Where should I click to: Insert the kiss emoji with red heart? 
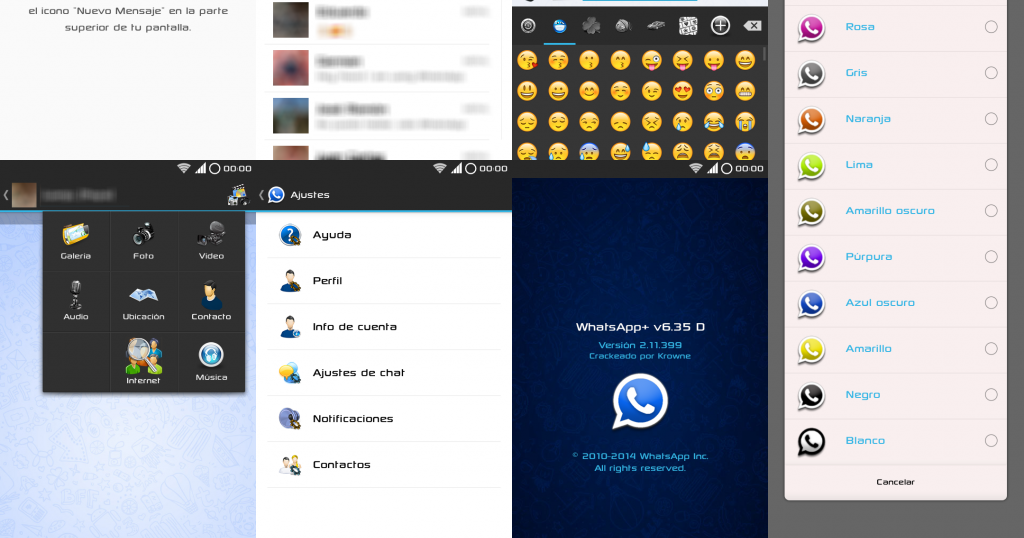(x=527, y=60)
